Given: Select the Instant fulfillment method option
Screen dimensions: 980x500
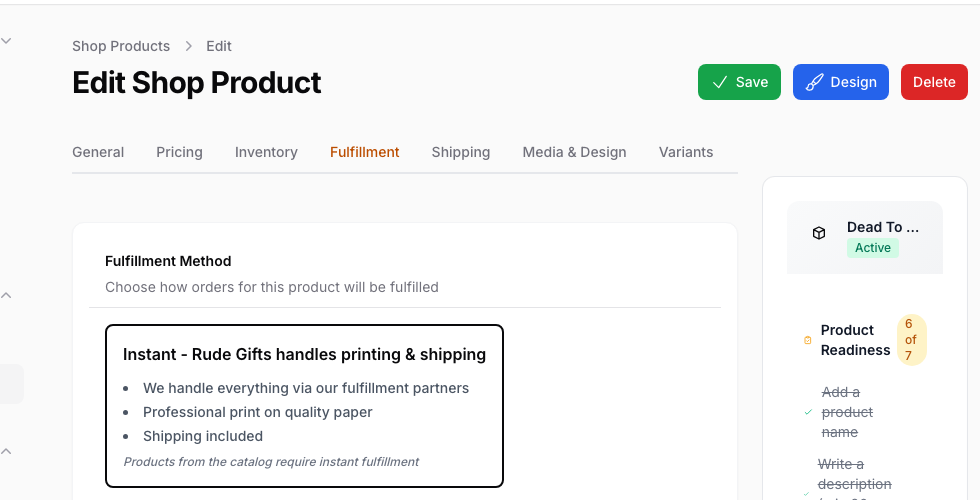Looking at the screenshot, I should pos(304,406).
